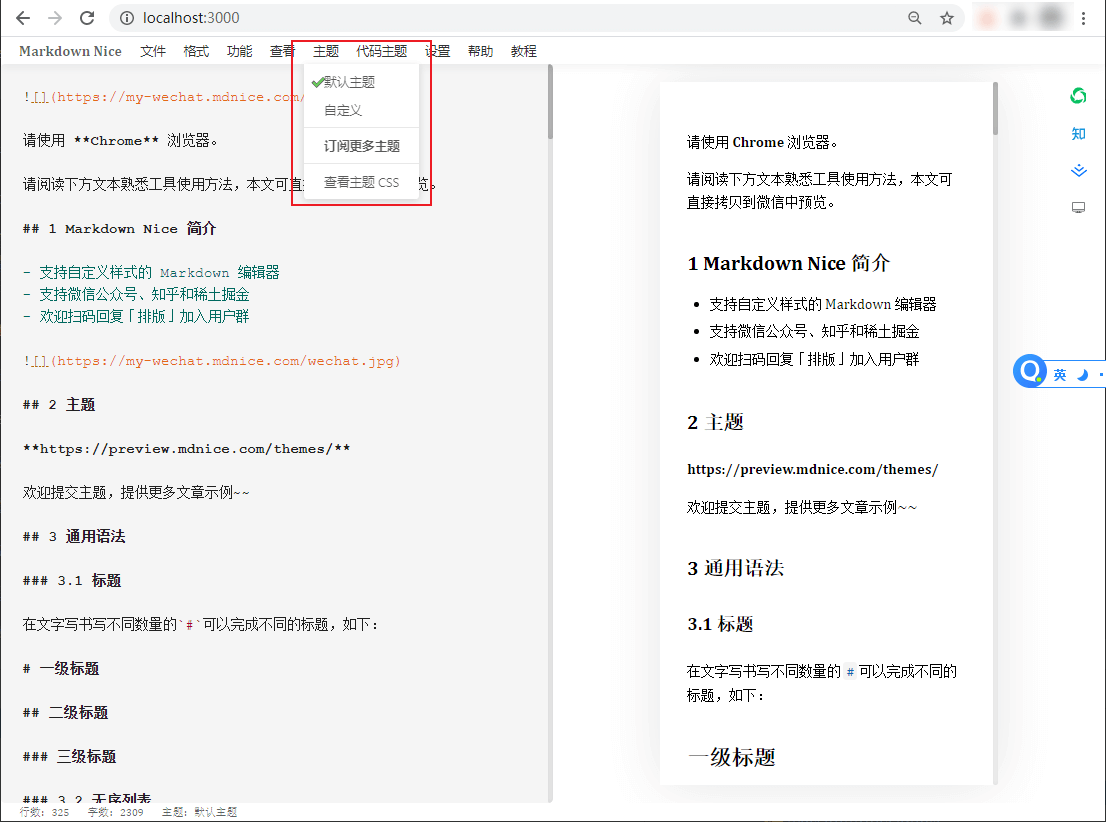Click the editor pane scrollbar

[x=550, y=102]
